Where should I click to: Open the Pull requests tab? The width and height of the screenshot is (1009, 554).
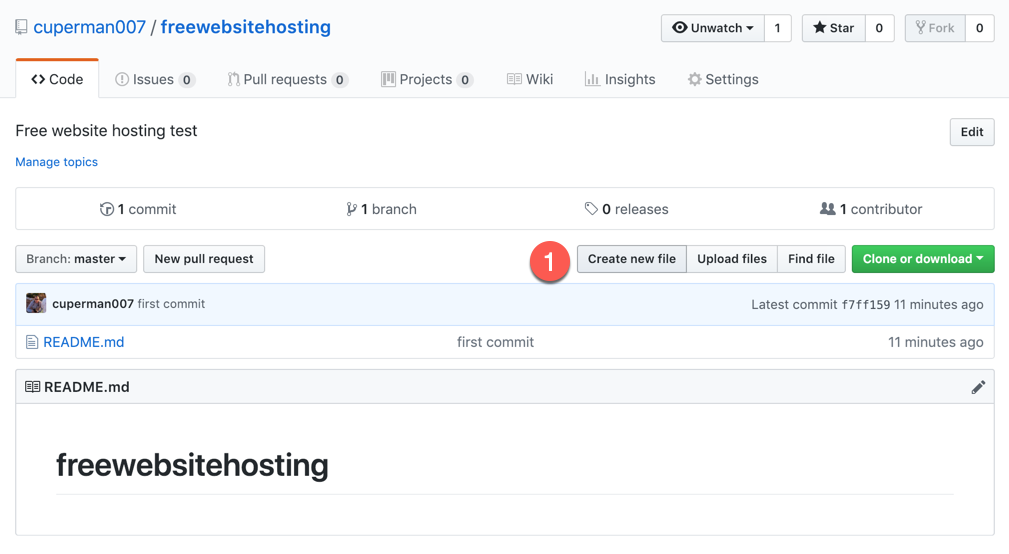coord(286,79)
